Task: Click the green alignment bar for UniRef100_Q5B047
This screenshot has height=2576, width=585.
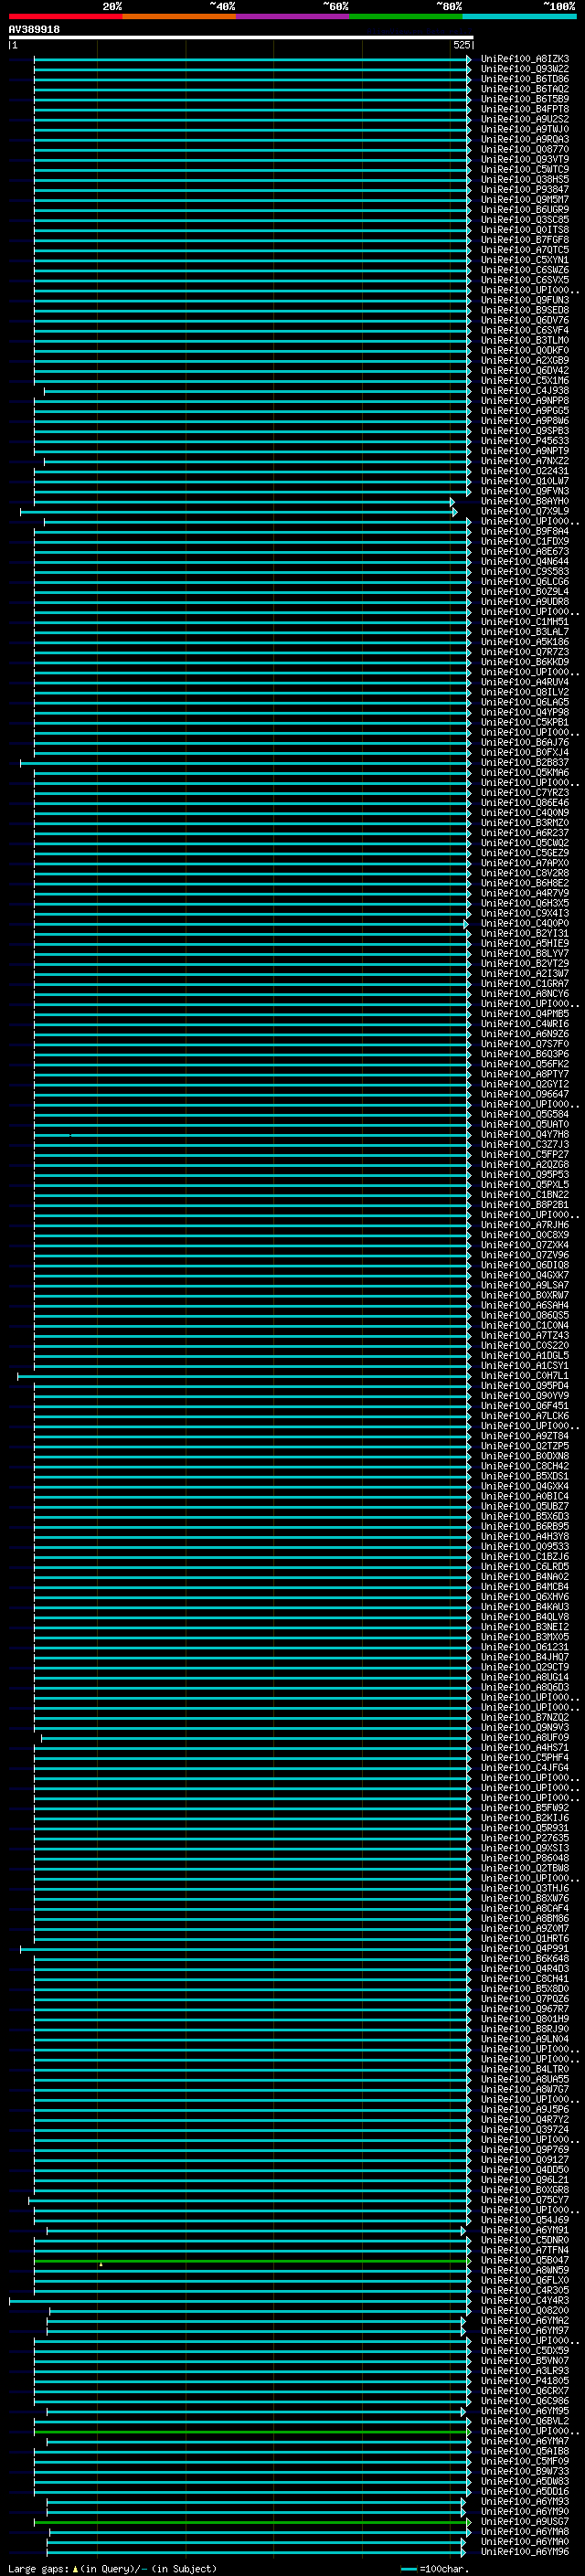Action: (x=252, y=2260)
